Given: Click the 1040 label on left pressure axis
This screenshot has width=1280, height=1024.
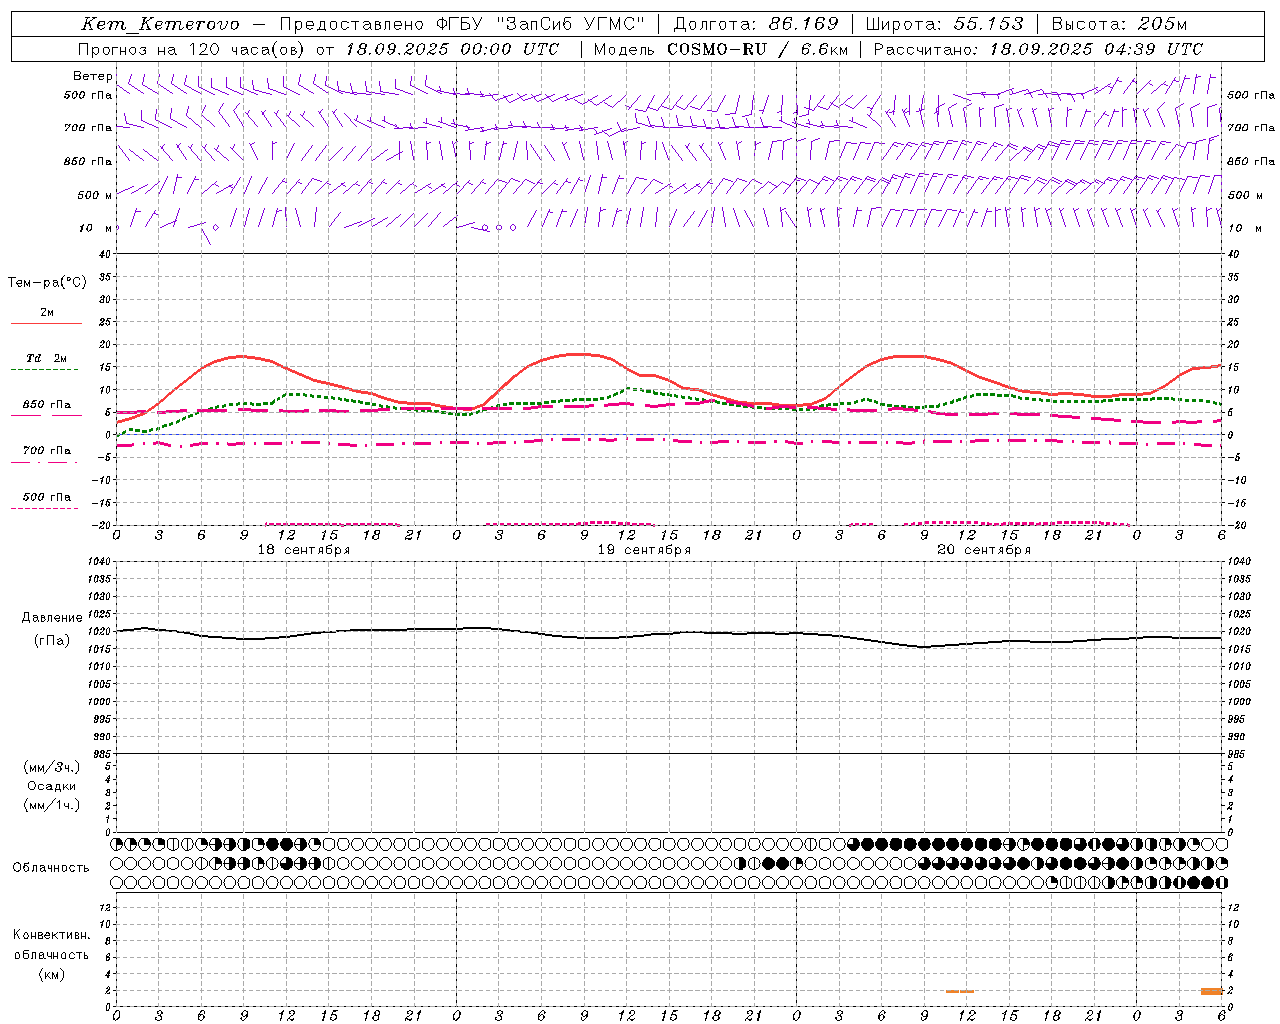Looking at the screenshot, I should 98,562.
